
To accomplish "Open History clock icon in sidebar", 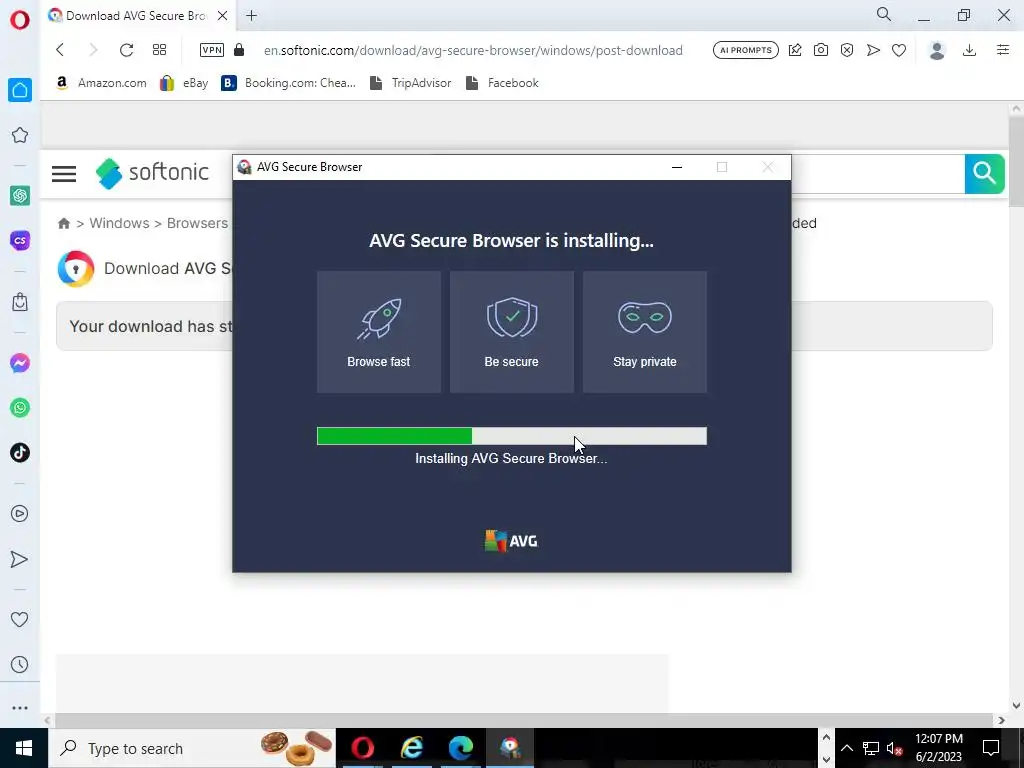I will tap(20, 664).
